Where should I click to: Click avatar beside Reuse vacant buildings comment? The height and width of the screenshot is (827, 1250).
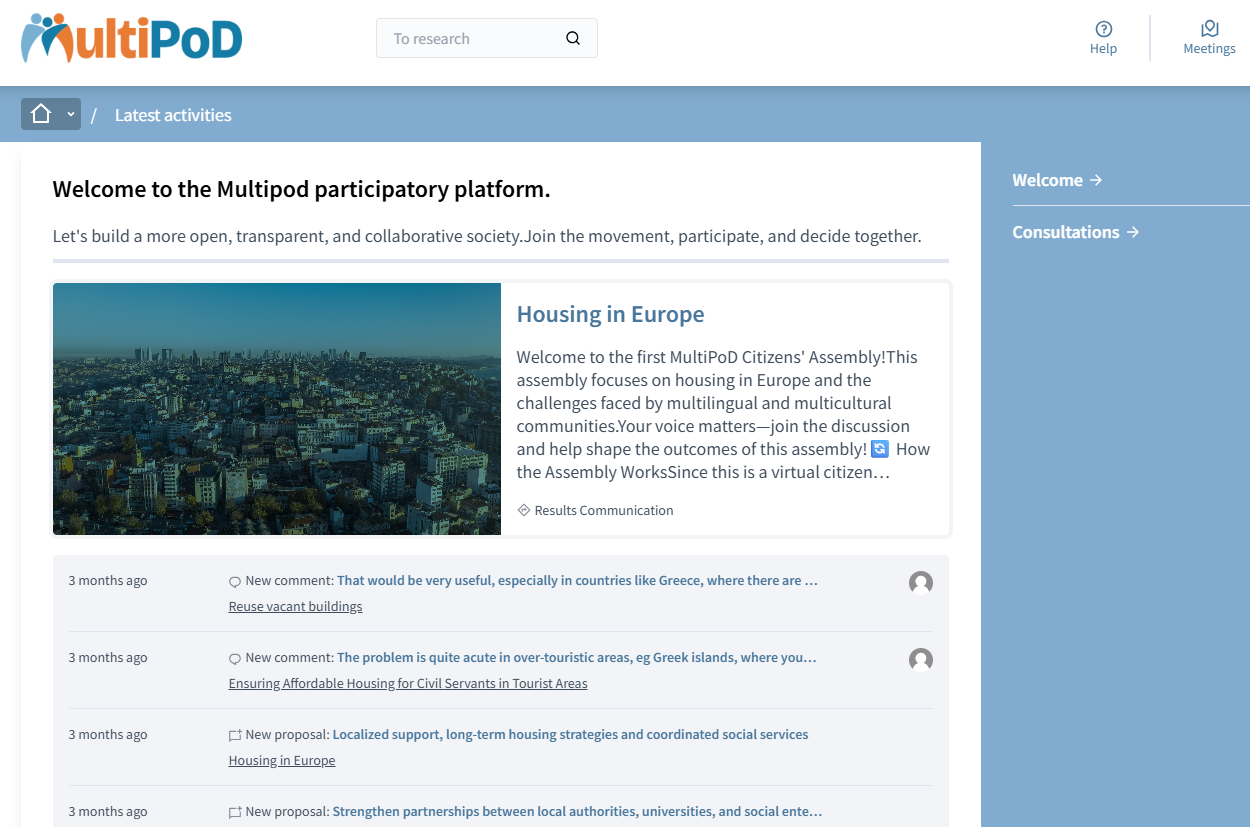pyautogui.click(x=920, y=583)
